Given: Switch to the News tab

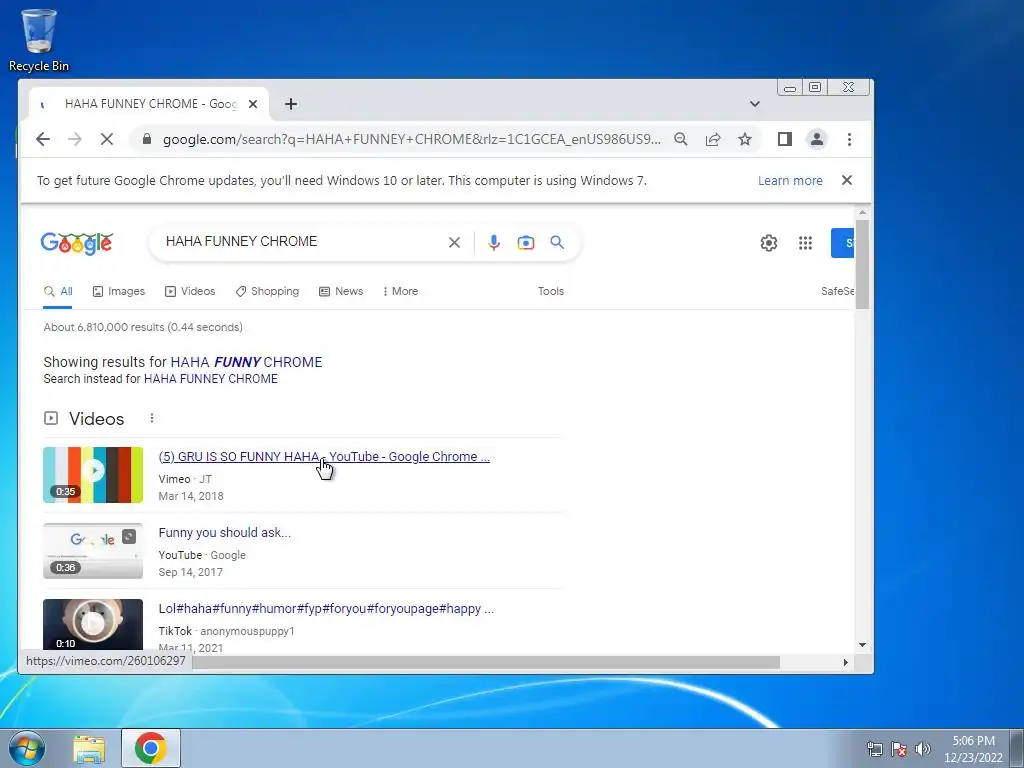Looking at the screenshot, I should (341, 291).
